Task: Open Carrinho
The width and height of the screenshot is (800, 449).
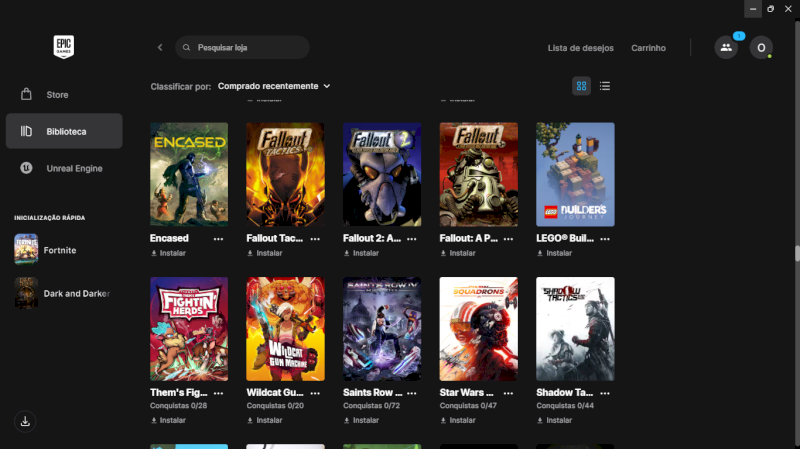Action: (x=648, y=48)
